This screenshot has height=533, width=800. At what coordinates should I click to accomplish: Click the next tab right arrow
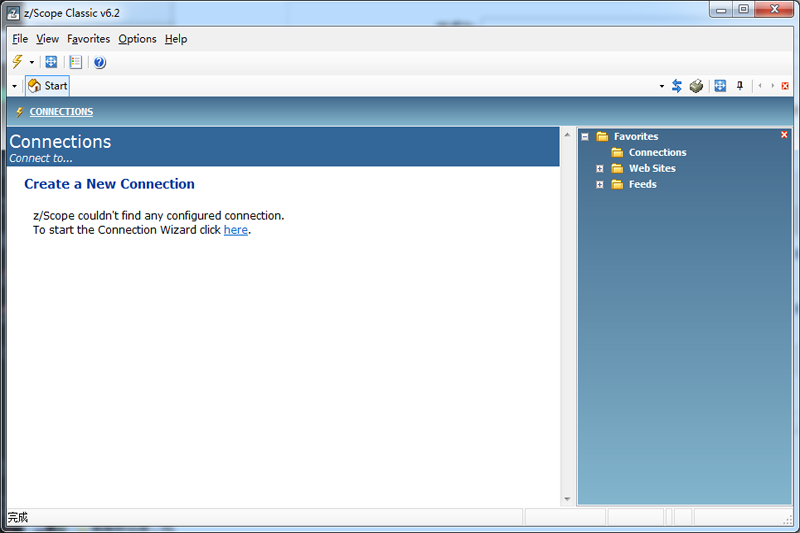coord(772,86)
